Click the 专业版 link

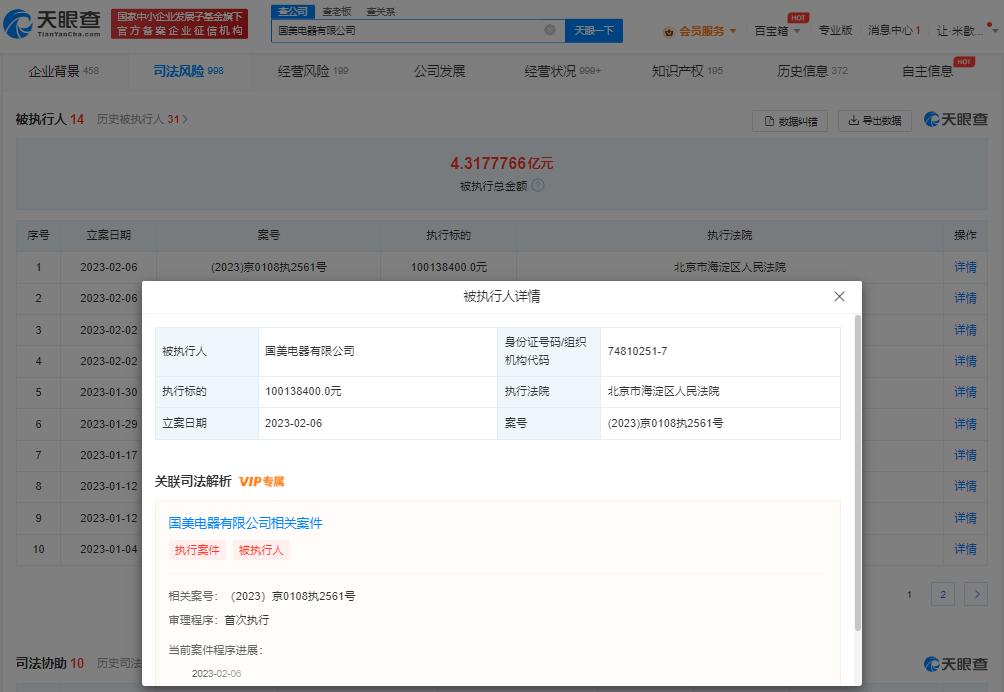coord(835,30)
